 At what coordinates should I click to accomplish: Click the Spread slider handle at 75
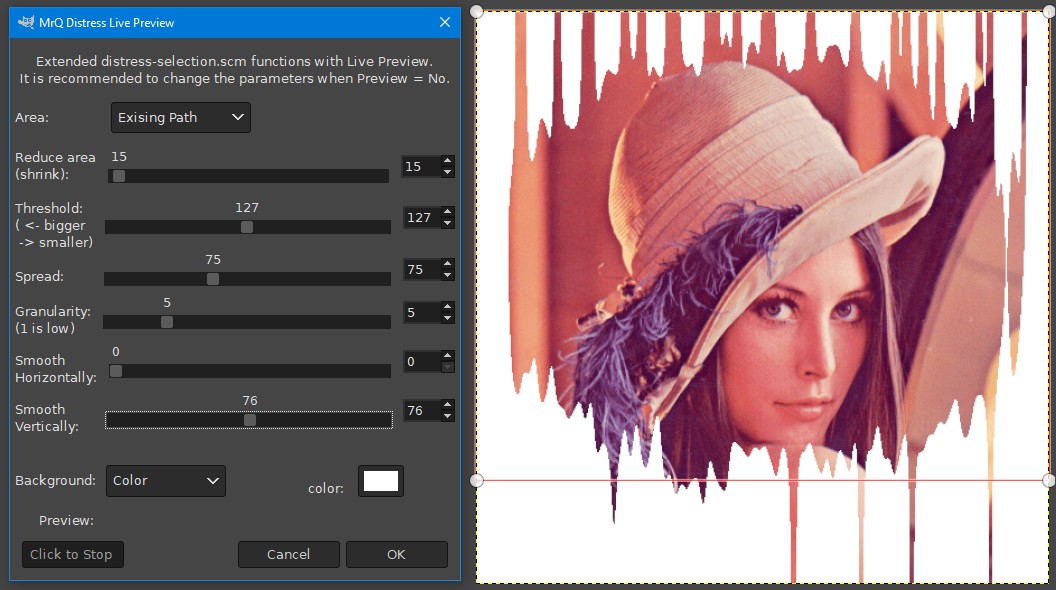coord(213,279)
